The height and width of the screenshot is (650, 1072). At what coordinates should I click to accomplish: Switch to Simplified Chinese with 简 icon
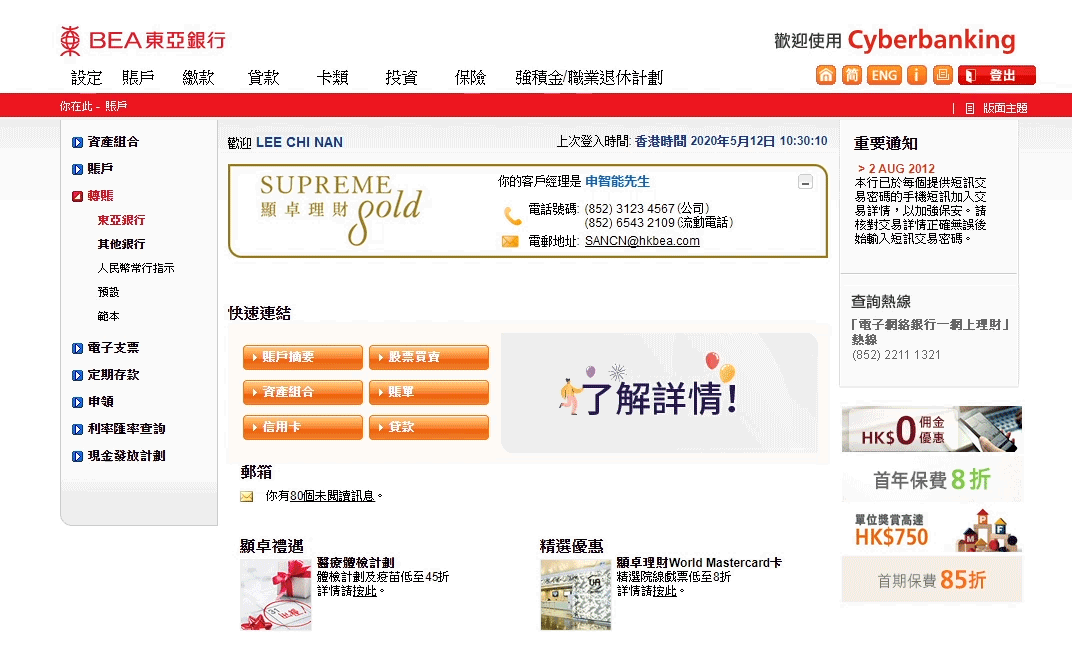pos(851,75)
